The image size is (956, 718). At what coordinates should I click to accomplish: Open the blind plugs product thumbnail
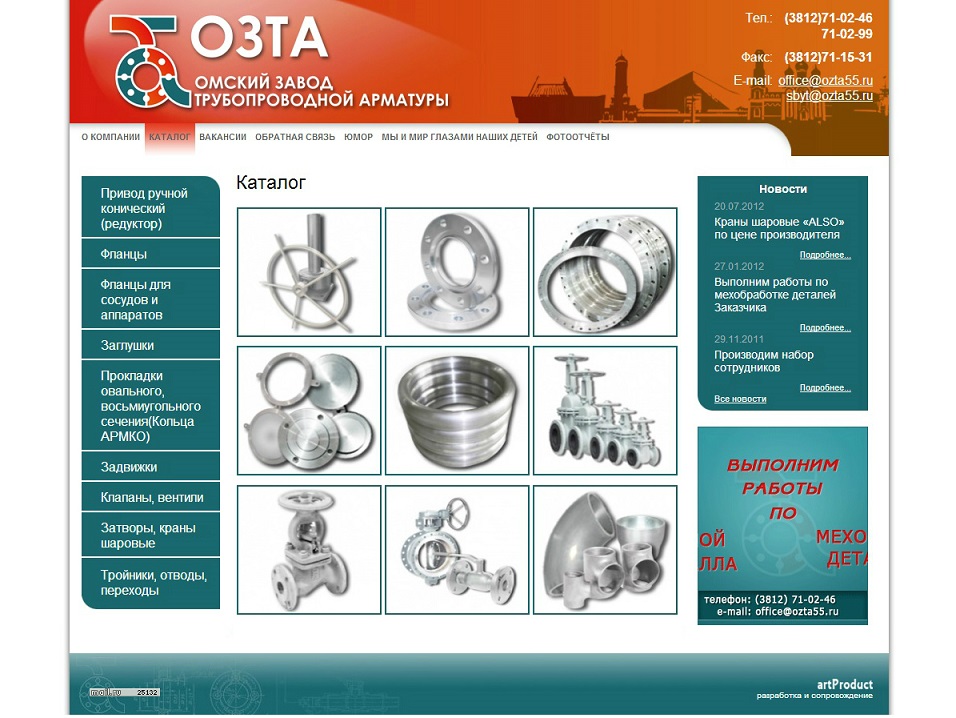tap(309, 411)
